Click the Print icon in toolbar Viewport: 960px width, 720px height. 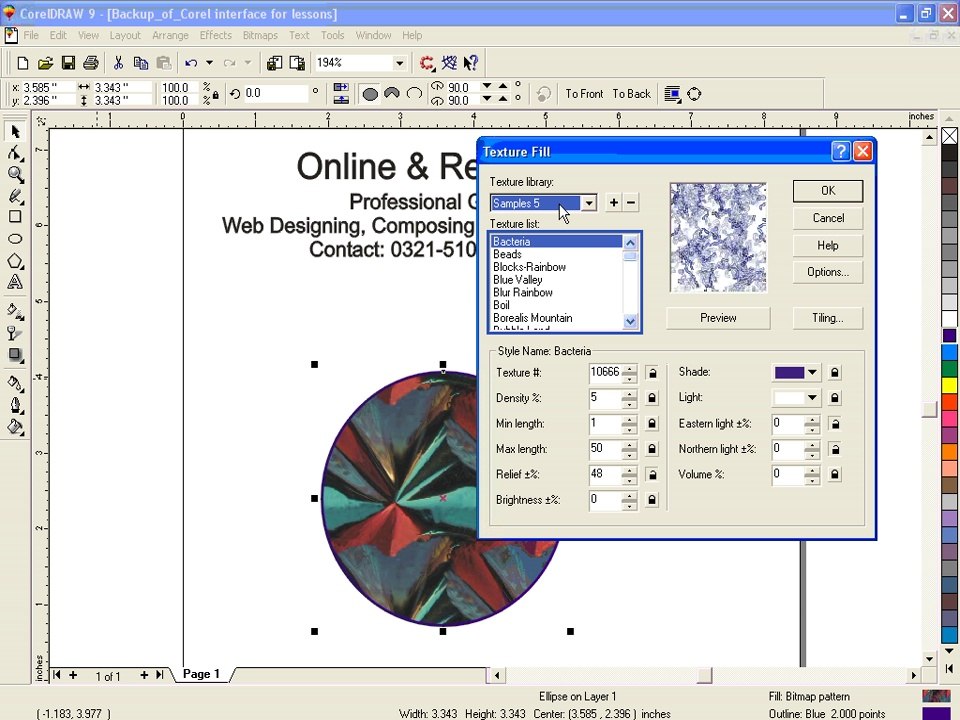pyautogui.click(x=91, y=63)
